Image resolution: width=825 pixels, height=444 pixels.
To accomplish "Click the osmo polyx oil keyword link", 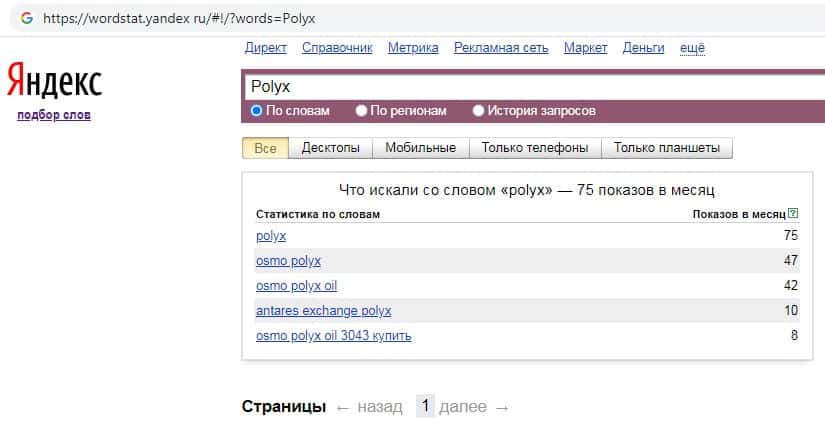I will pyautogui.click(x=296, y=285).
